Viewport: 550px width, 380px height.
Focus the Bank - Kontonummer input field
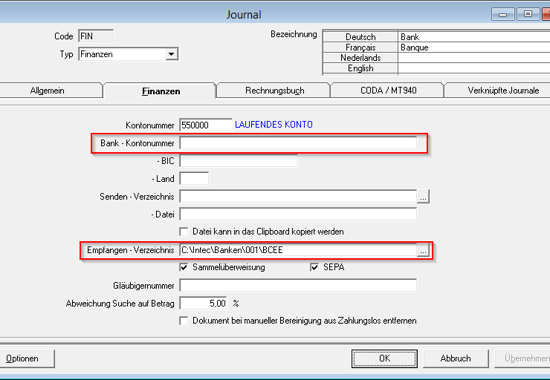[298, 143]
